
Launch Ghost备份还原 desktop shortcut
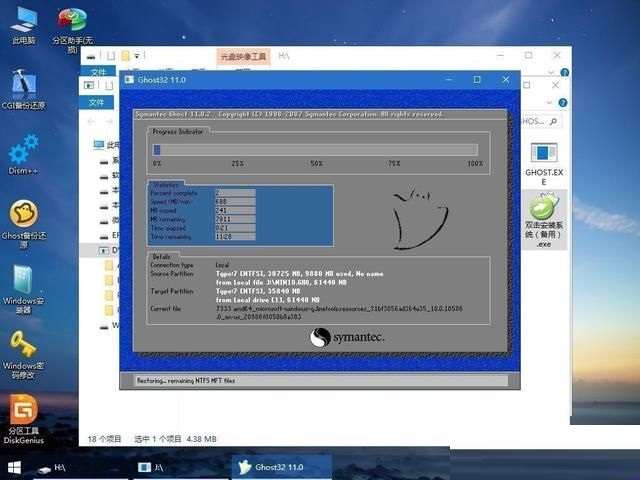[24, 224]
